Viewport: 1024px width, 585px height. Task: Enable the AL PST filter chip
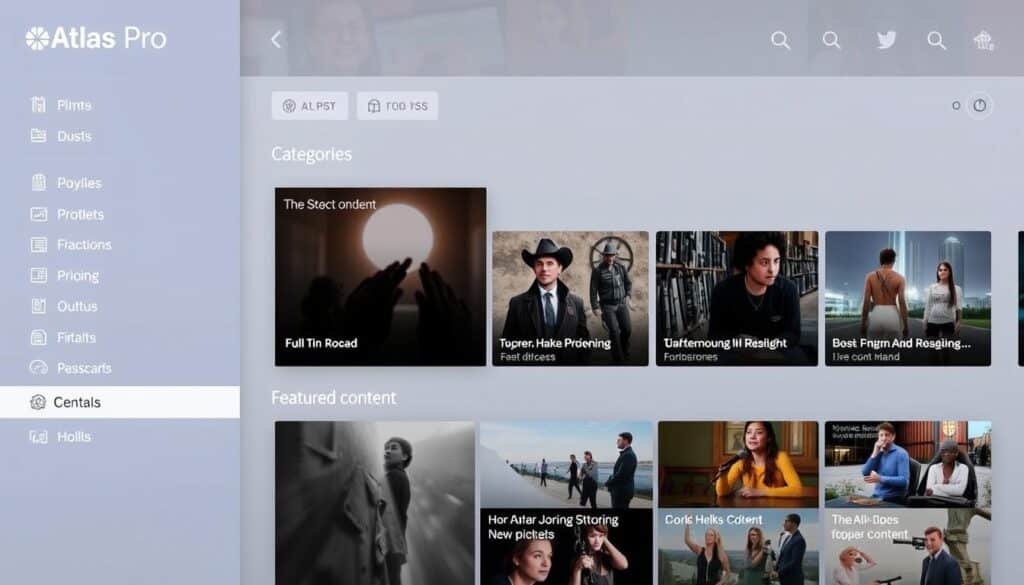tap(309, 105)
